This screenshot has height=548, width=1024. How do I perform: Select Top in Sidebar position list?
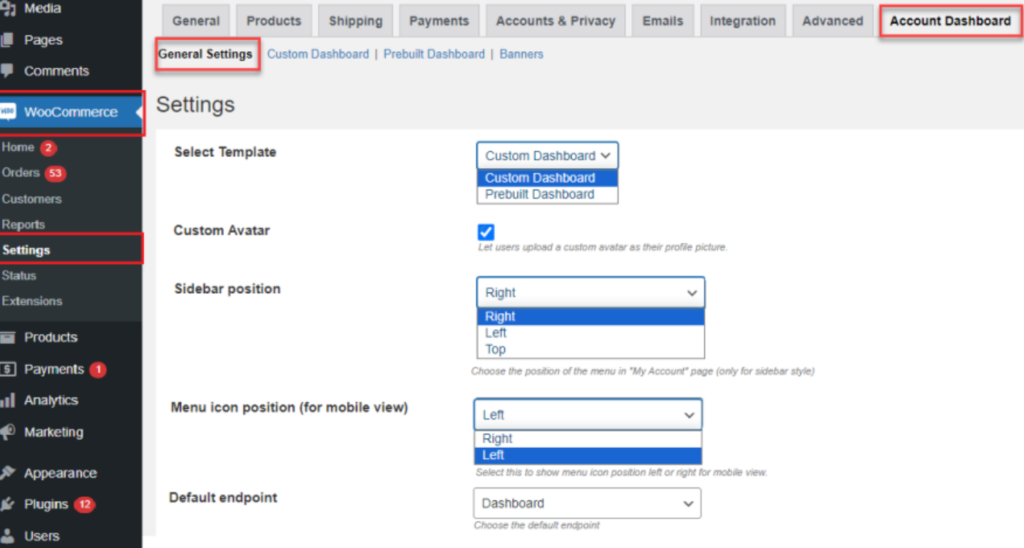click(496, 350)
